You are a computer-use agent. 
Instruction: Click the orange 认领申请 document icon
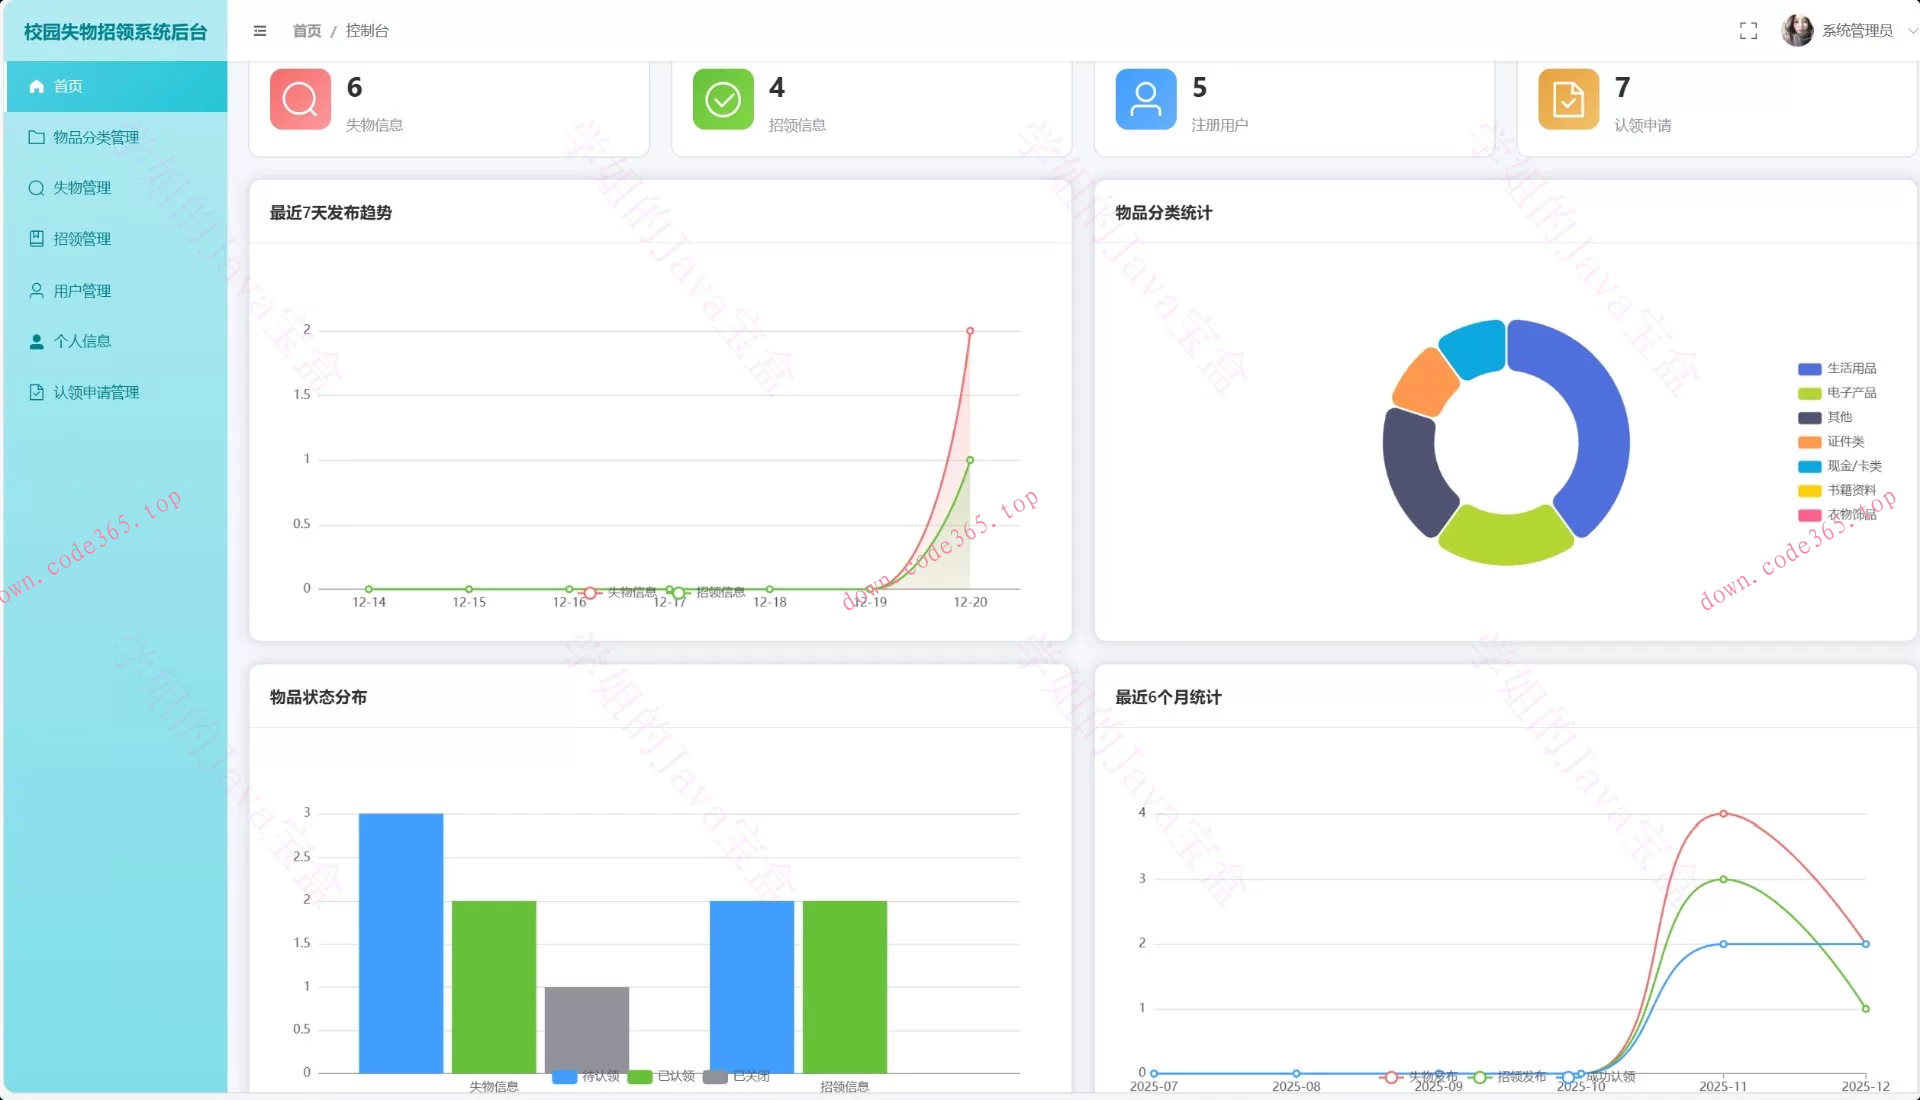(1568, 99)
